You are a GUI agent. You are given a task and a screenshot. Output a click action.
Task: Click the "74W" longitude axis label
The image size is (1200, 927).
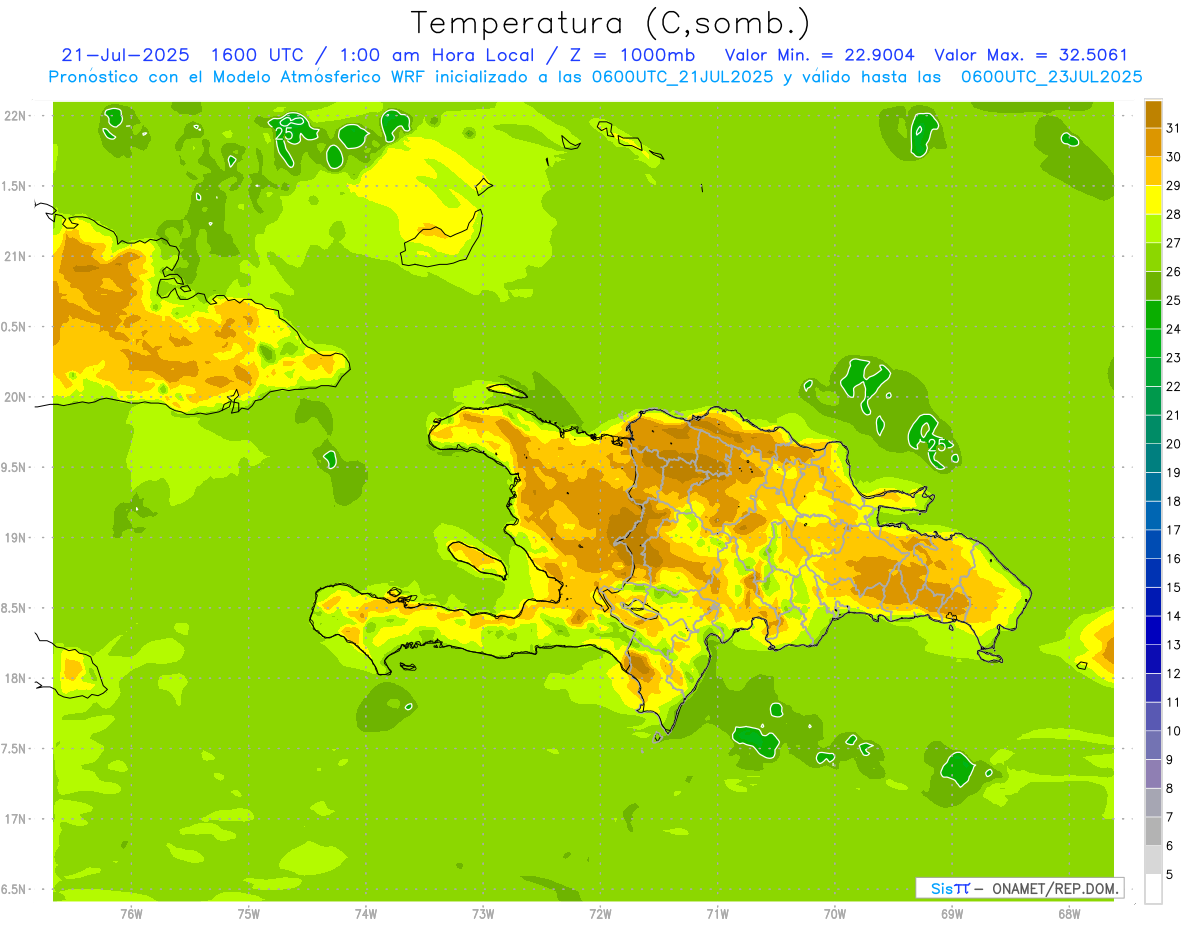coord(366,913)
